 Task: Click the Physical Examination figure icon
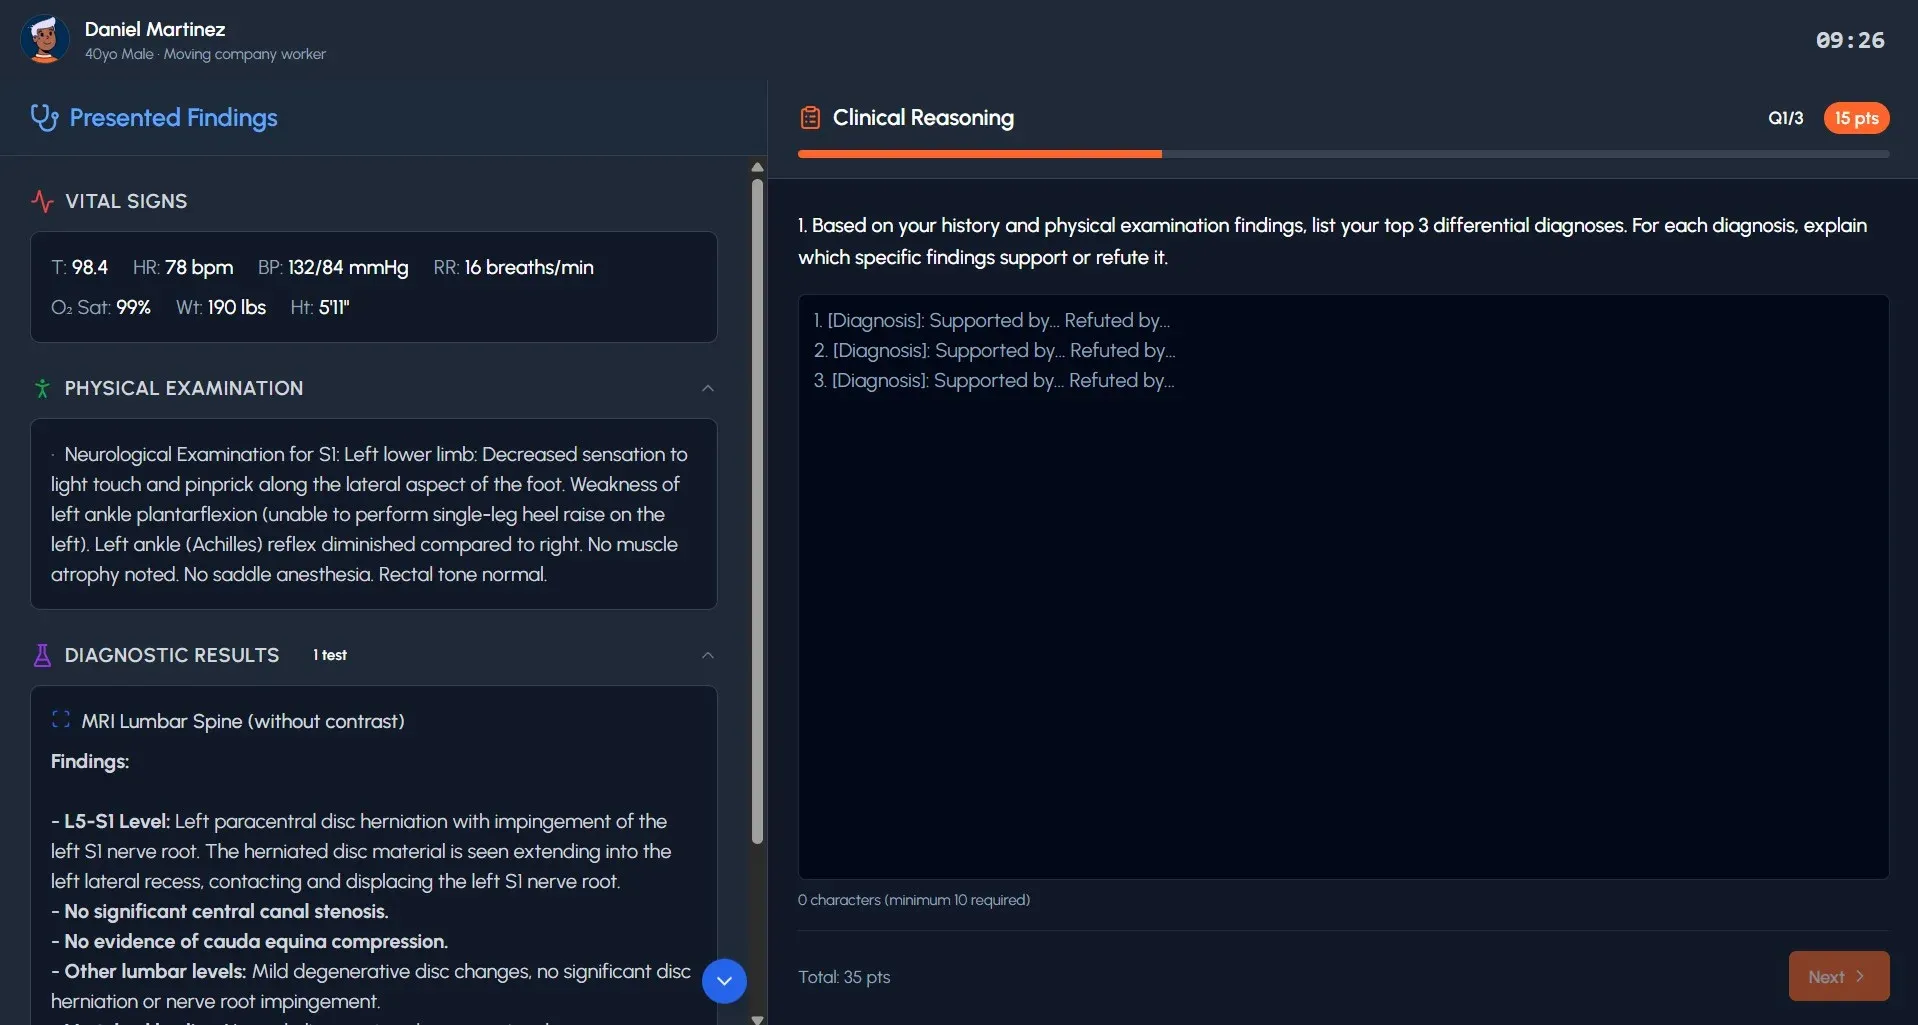[42, 388]
